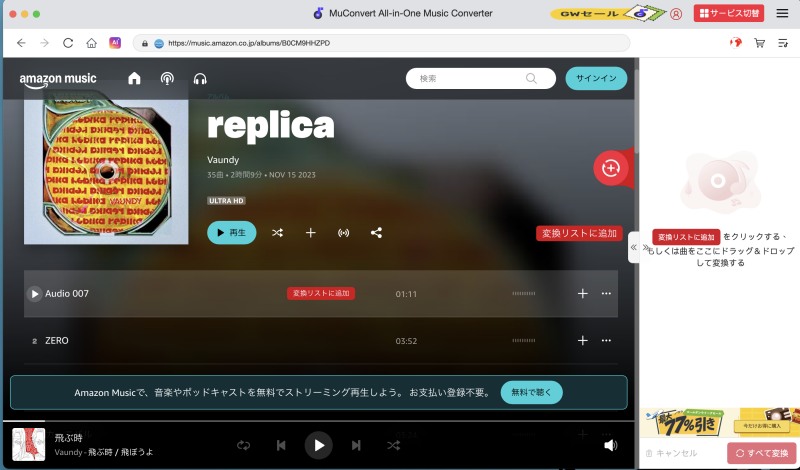This screenshot has width=800, height=470.
Task: Open more options for Audio 007
Action: pyautogui.click(x=606, y=293)
